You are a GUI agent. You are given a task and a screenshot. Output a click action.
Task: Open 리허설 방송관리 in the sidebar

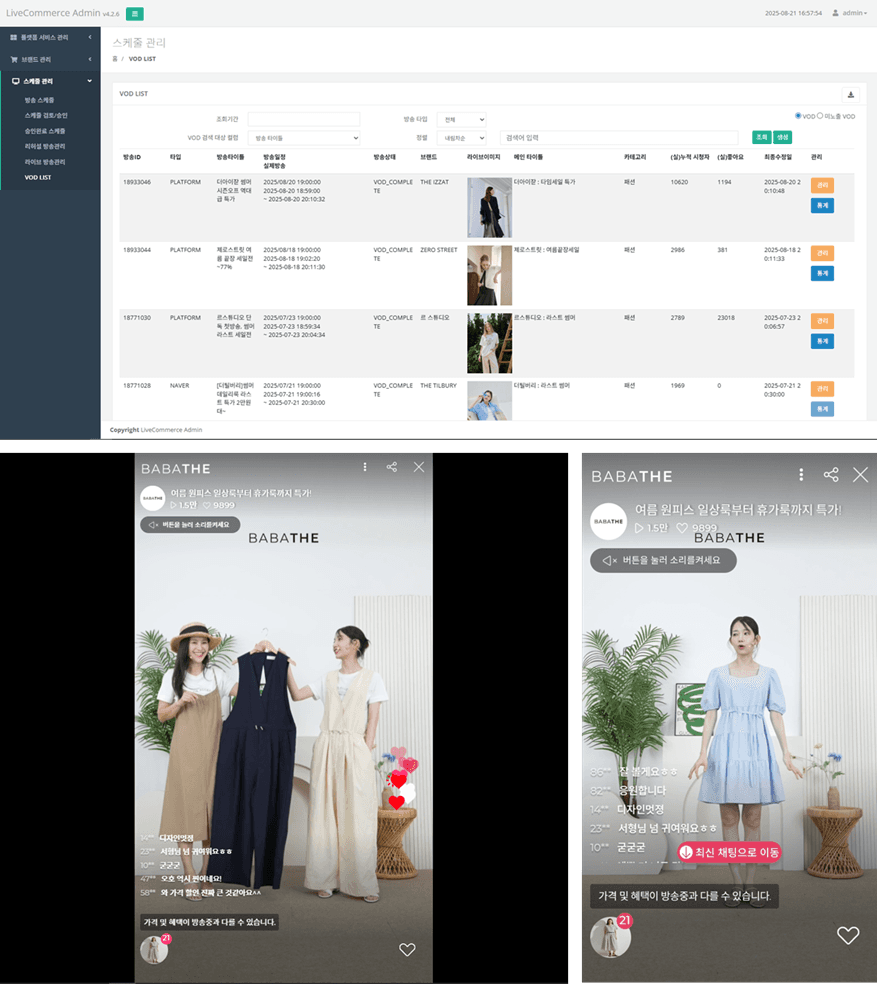pyautogui.click(x=45, y=146)
